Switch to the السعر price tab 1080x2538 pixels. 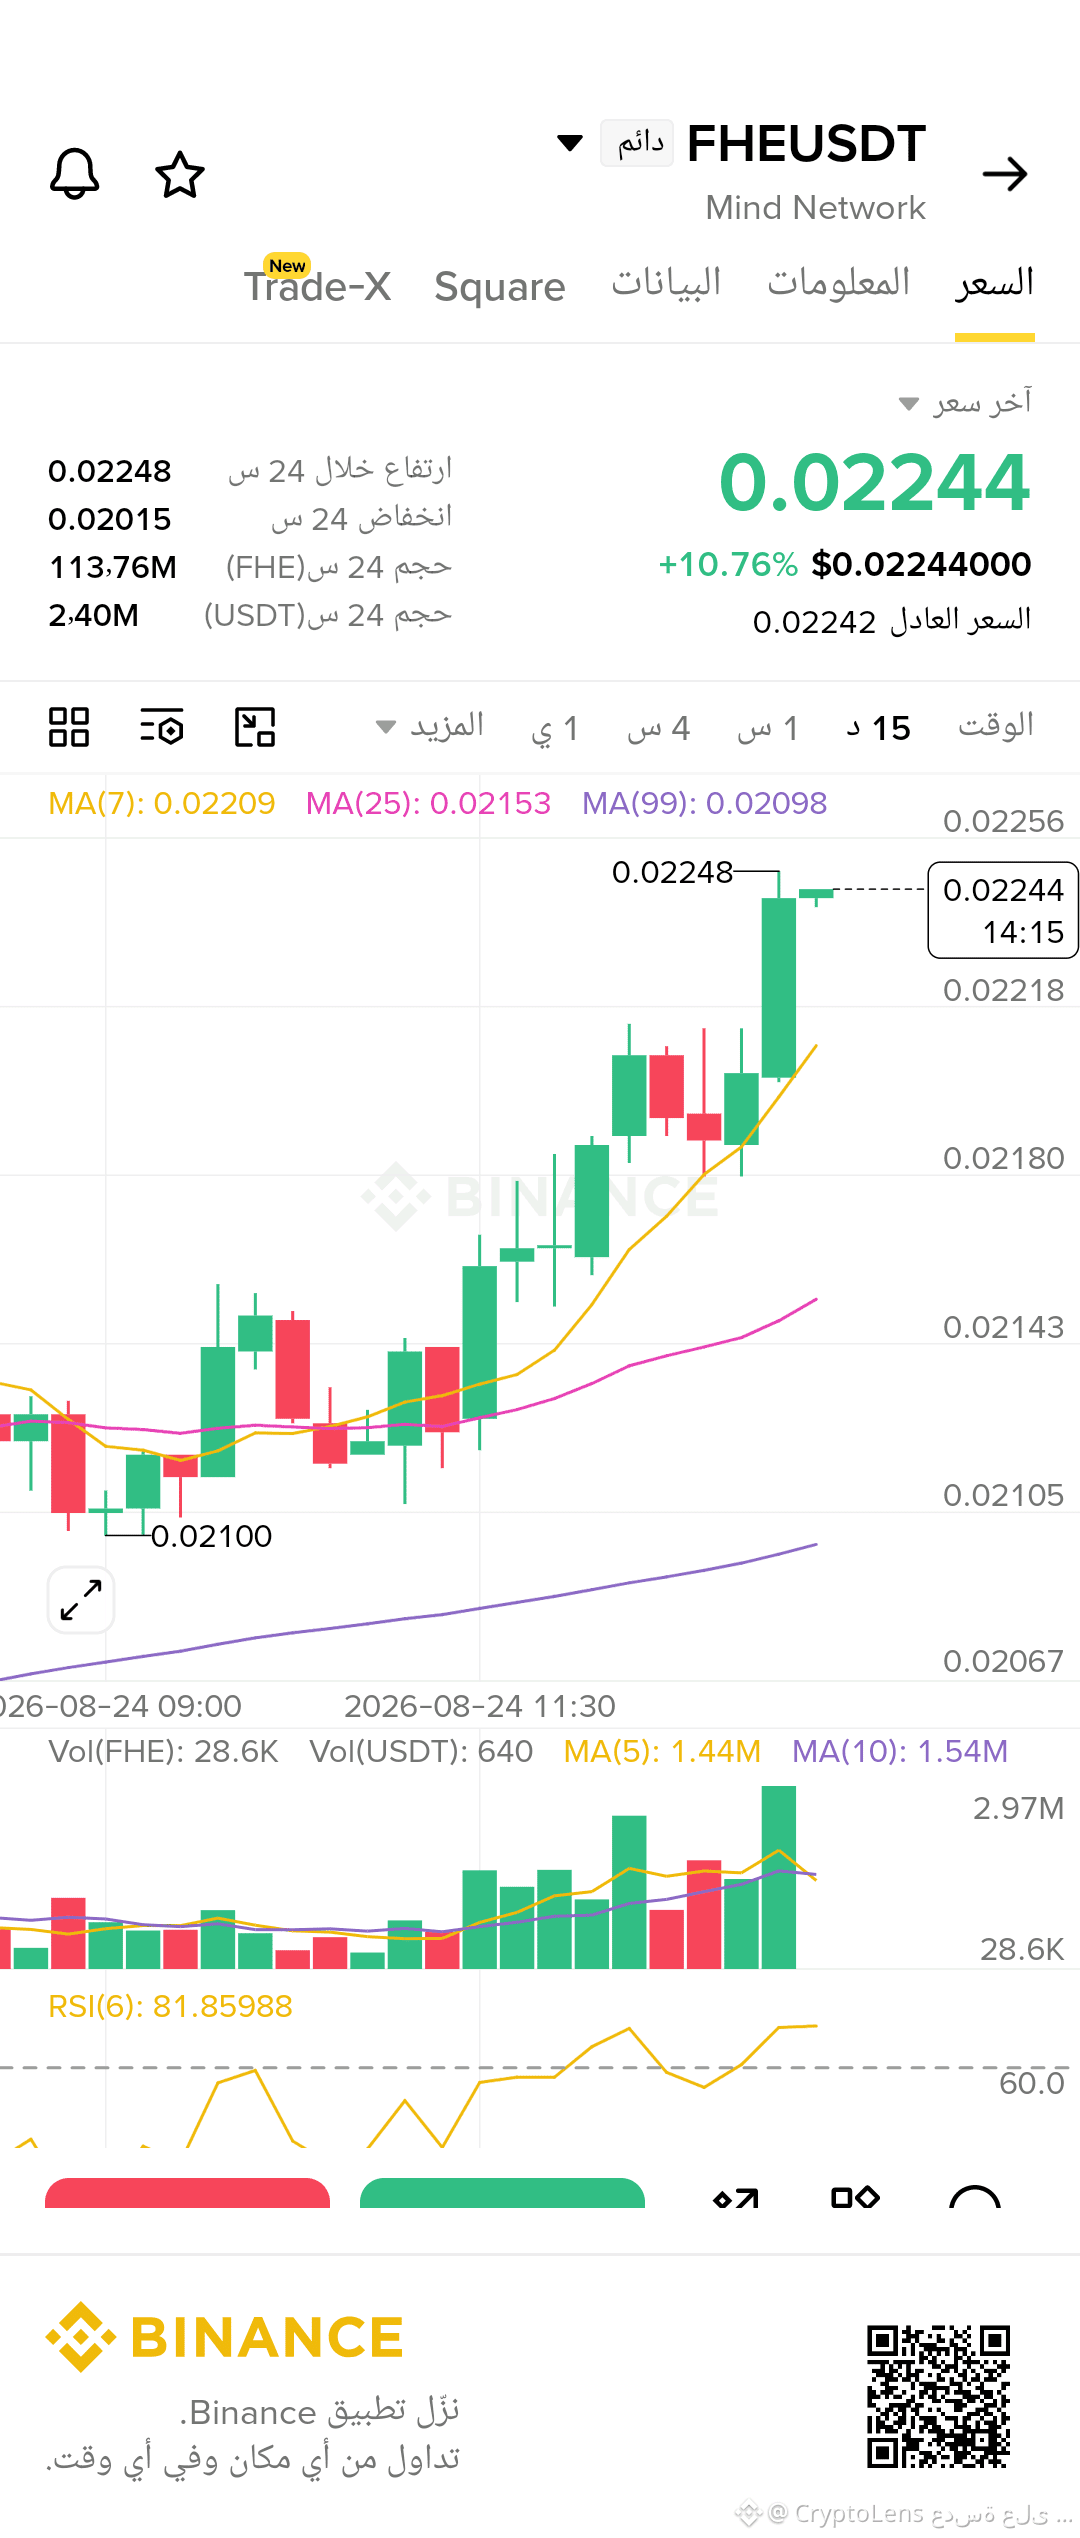tap(994, 283)
